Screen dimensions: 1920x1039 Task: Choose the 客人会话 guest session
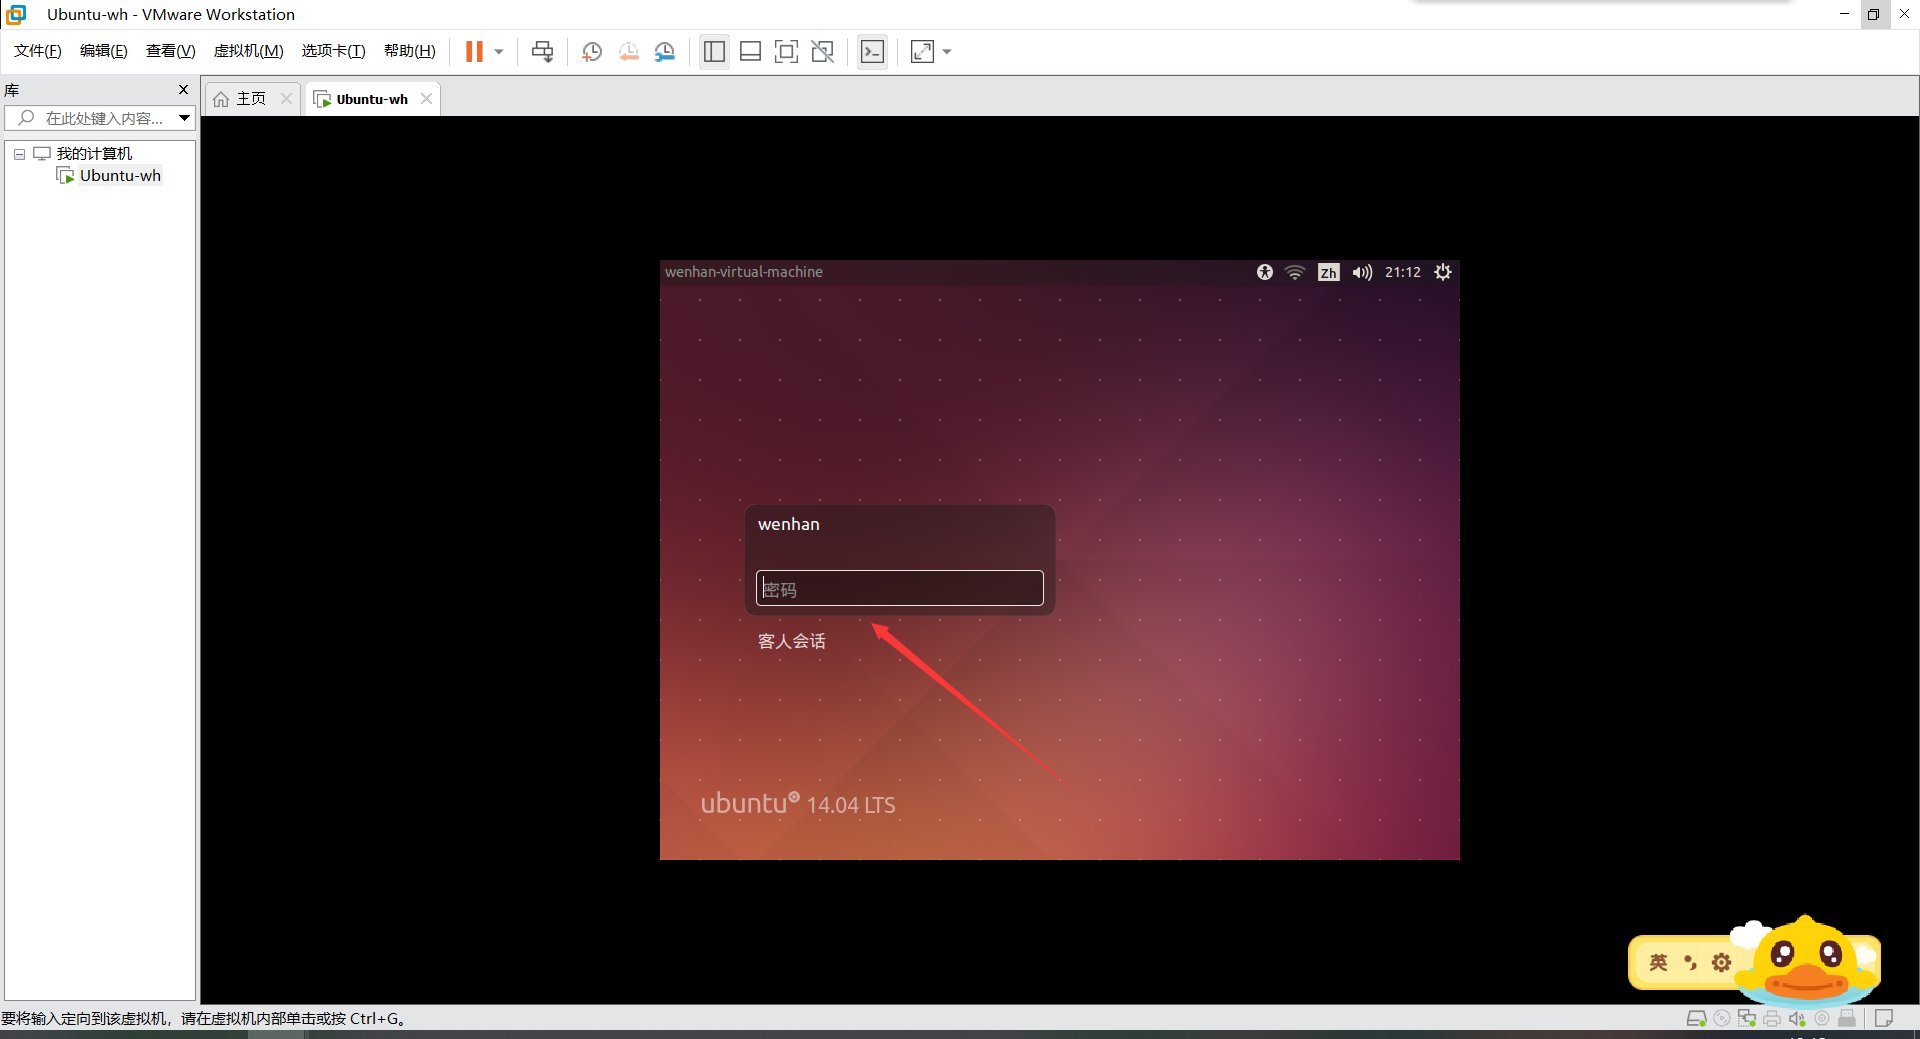coord(792,641)
